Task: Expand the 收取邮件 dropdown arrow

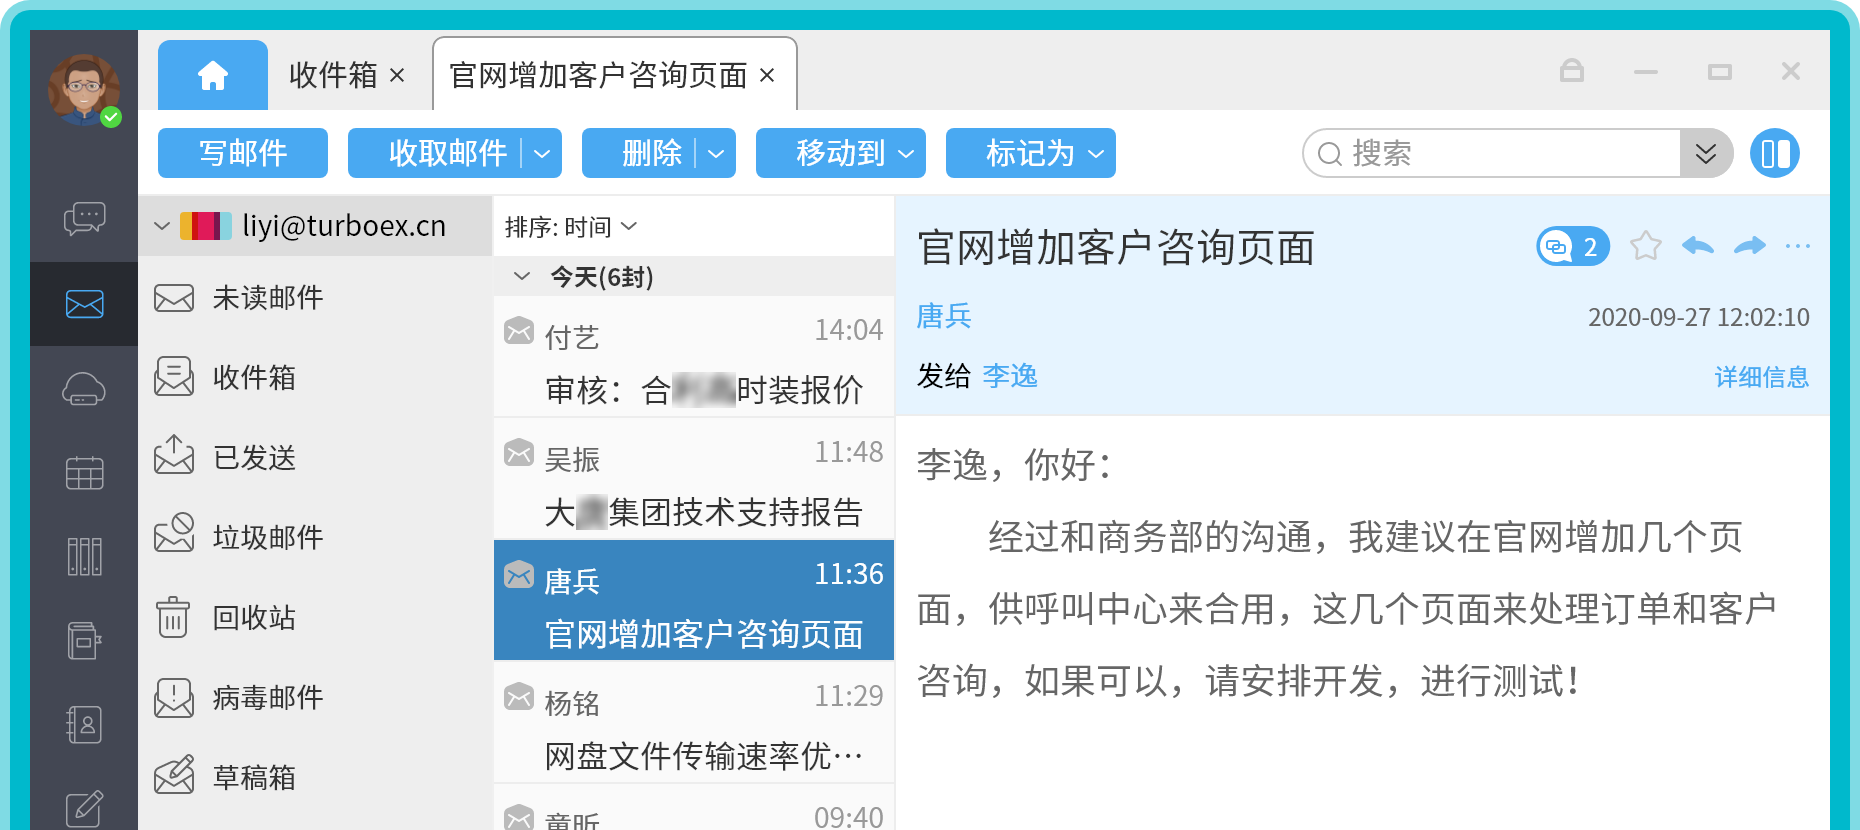Action: point(542,154)
